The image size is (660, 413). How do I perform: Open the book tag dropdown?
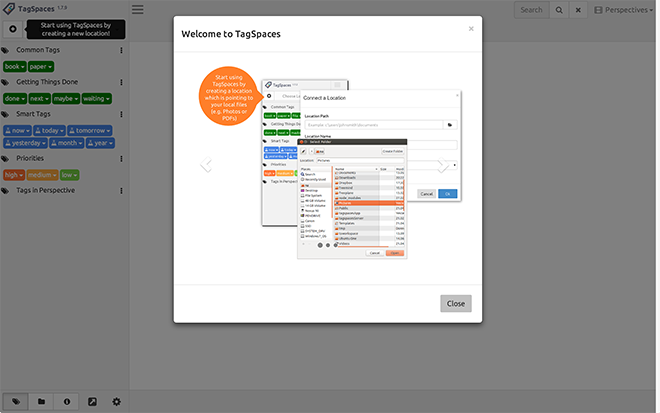[15, 67]
